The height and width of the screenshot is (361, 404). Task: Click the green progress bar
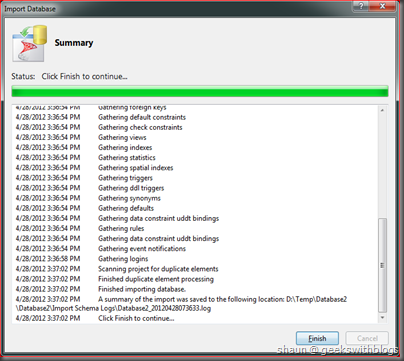[200, 91]
